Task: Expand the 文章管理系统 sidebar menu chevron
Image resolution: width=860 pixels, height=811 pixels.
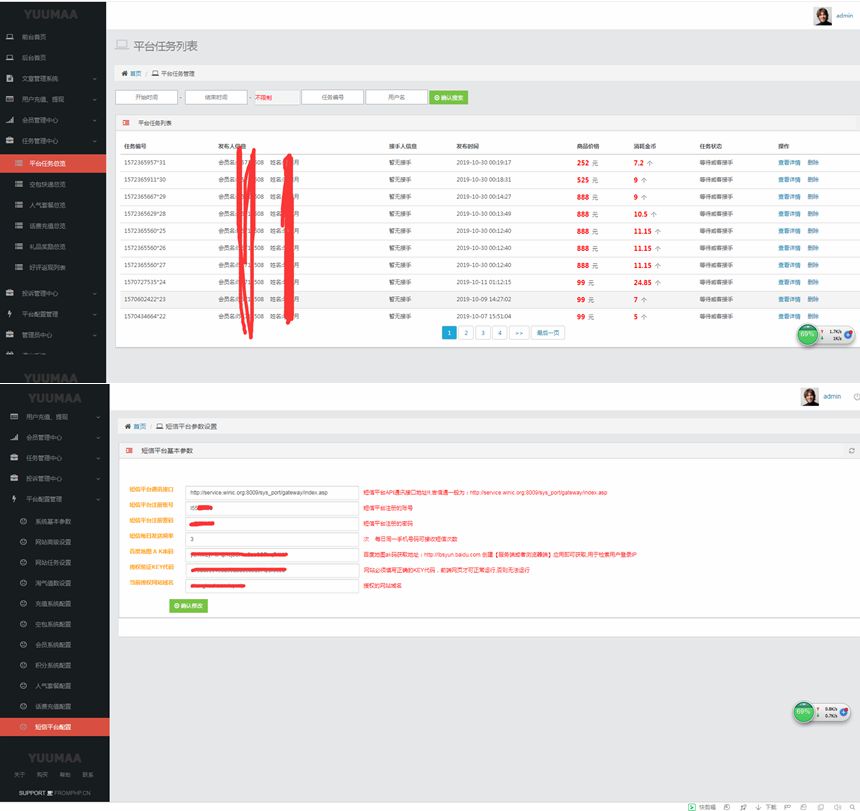Action: [97, 78]
